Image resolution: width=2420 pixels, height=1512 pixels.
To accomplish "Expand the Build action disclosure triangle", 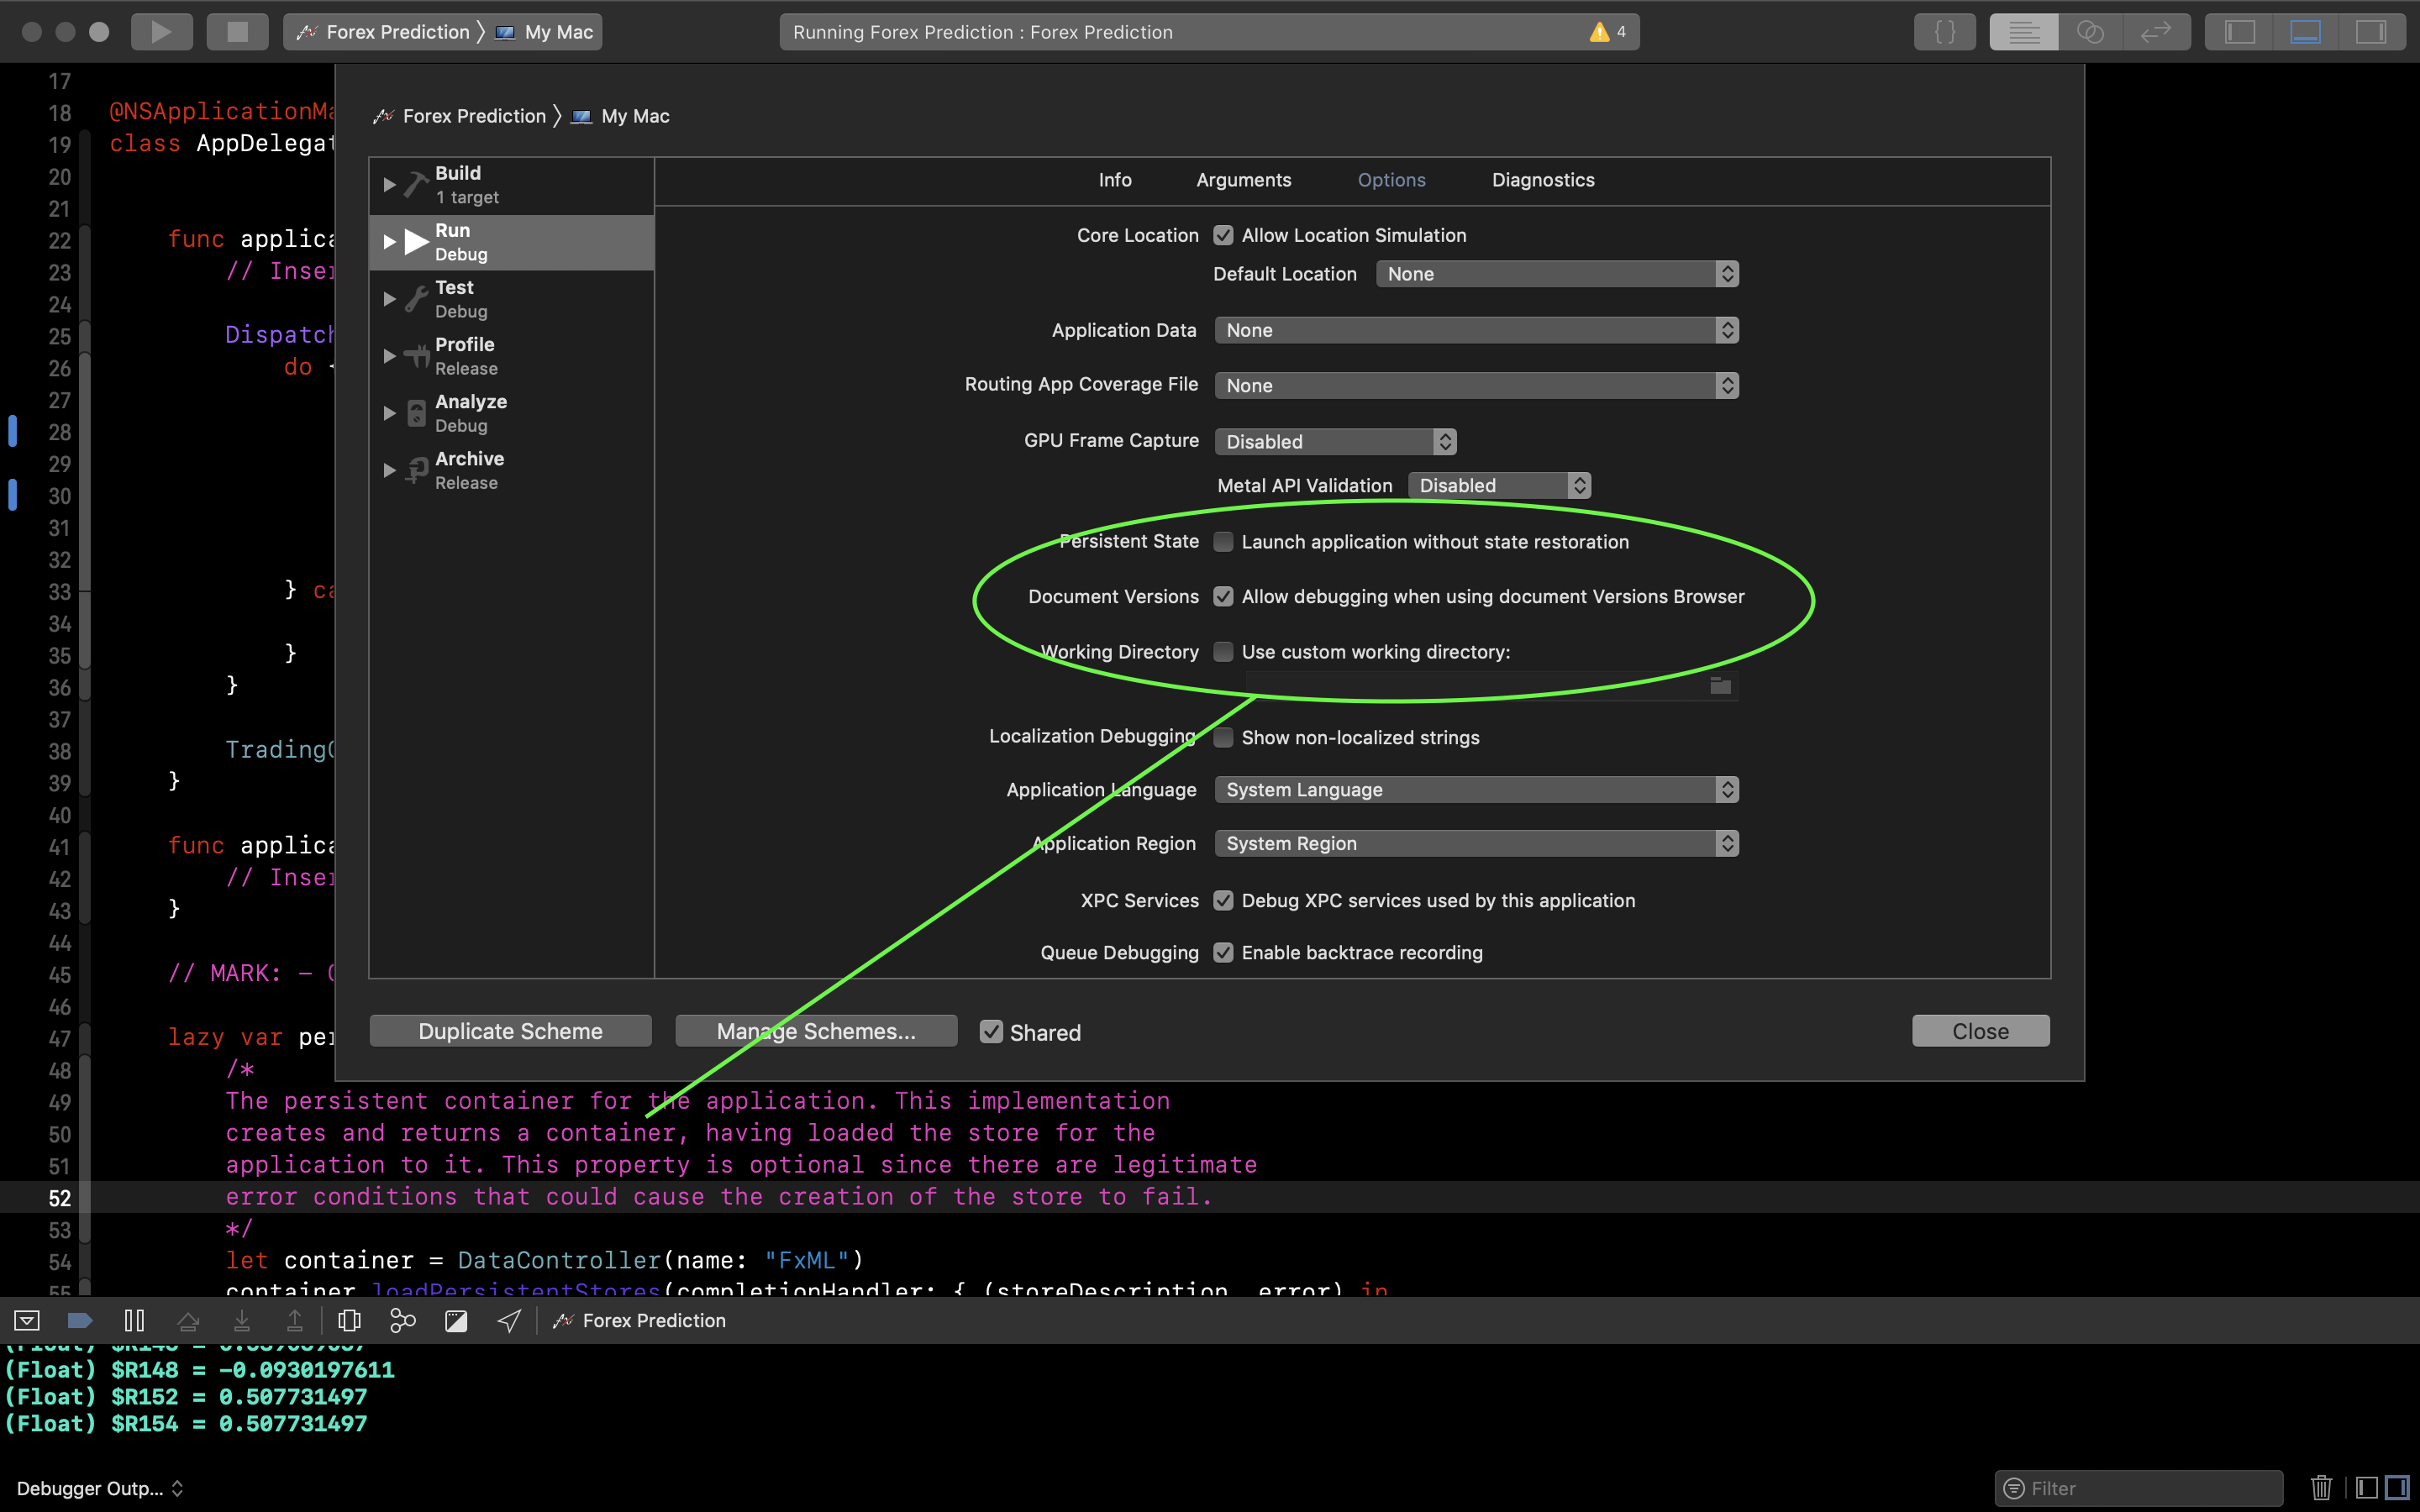I will (389, 185).
